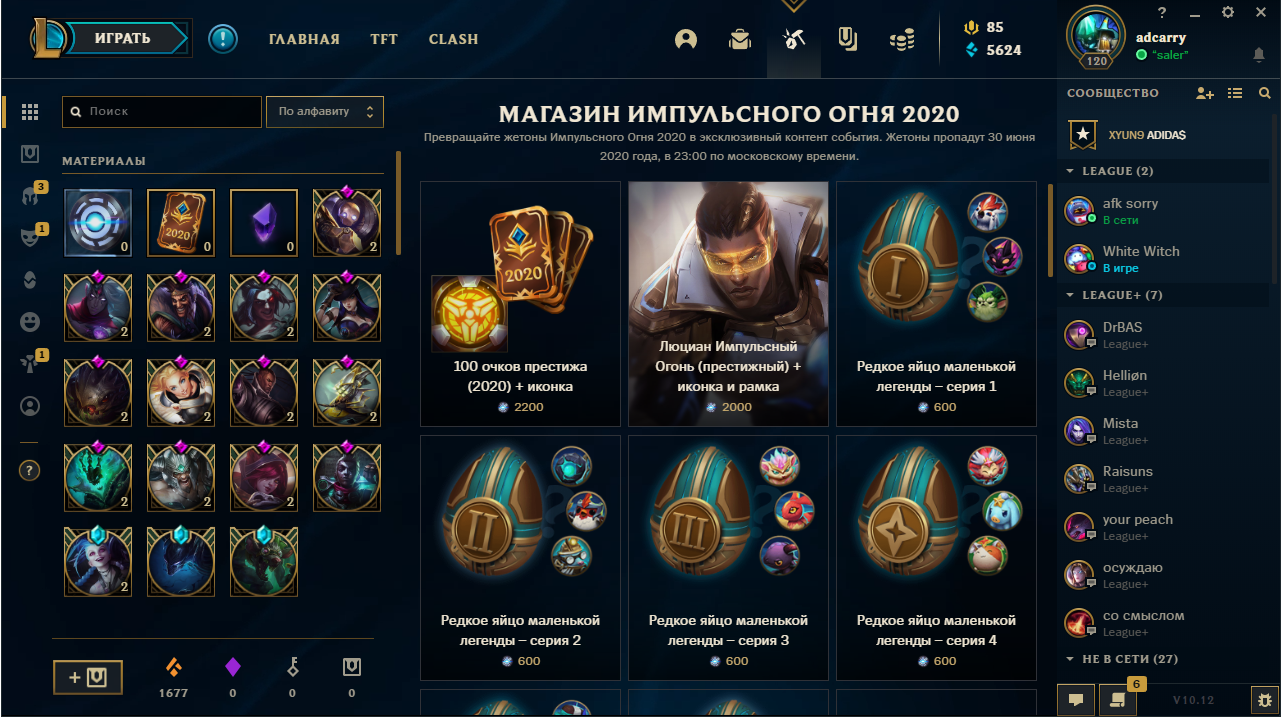Click the Поиск search field
This screenshot has height=717, width=1282.
pos(162,111)
